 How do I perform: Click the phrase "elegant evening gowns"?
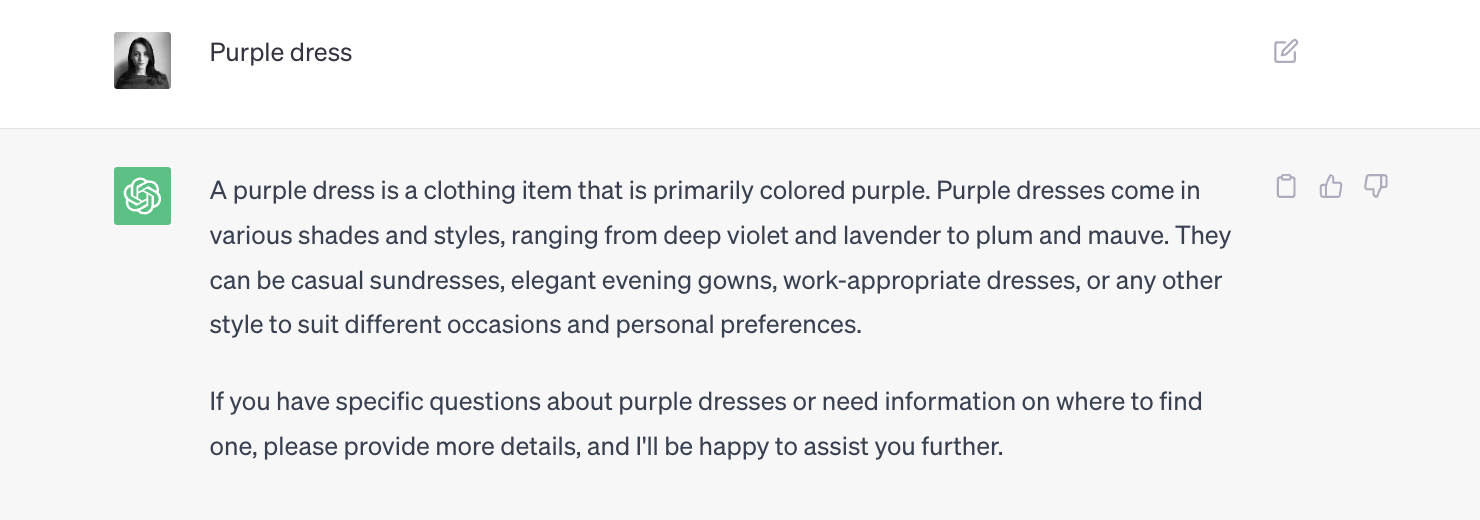click(x=642, y=281)
